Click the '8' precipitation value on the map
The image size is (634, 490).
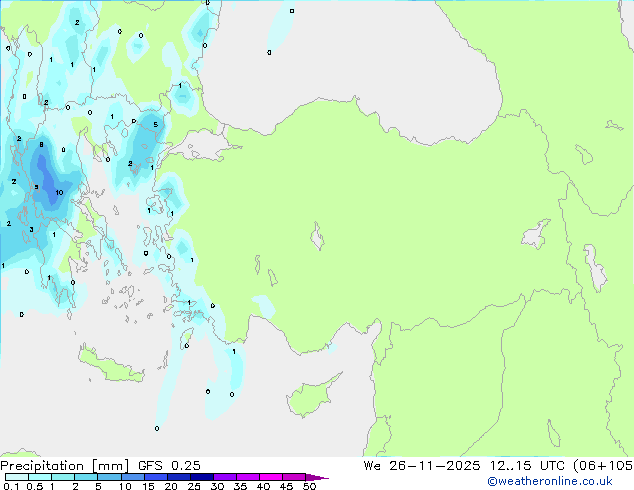coord(41,144)
